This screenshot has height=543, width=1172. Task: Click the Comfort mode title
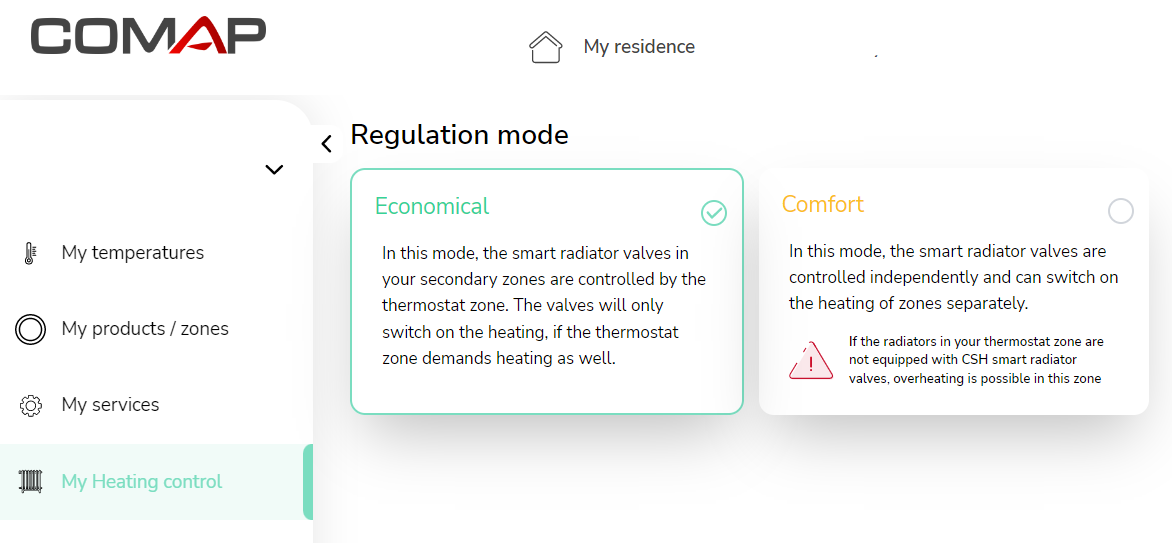[823, 204]
